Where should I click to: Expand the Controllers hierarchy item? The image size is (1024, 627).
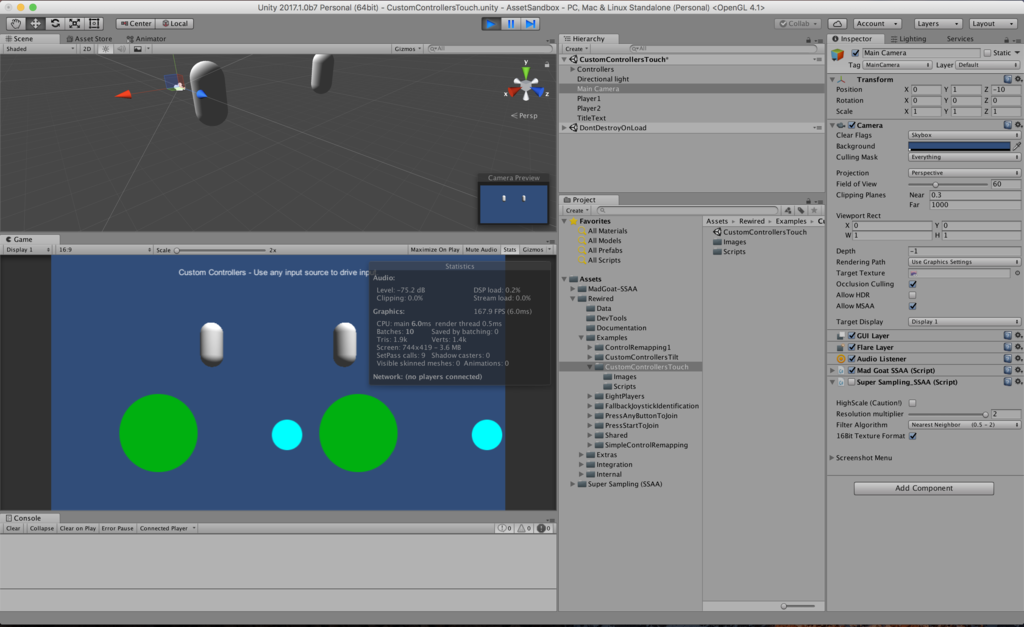coord(573,69)
